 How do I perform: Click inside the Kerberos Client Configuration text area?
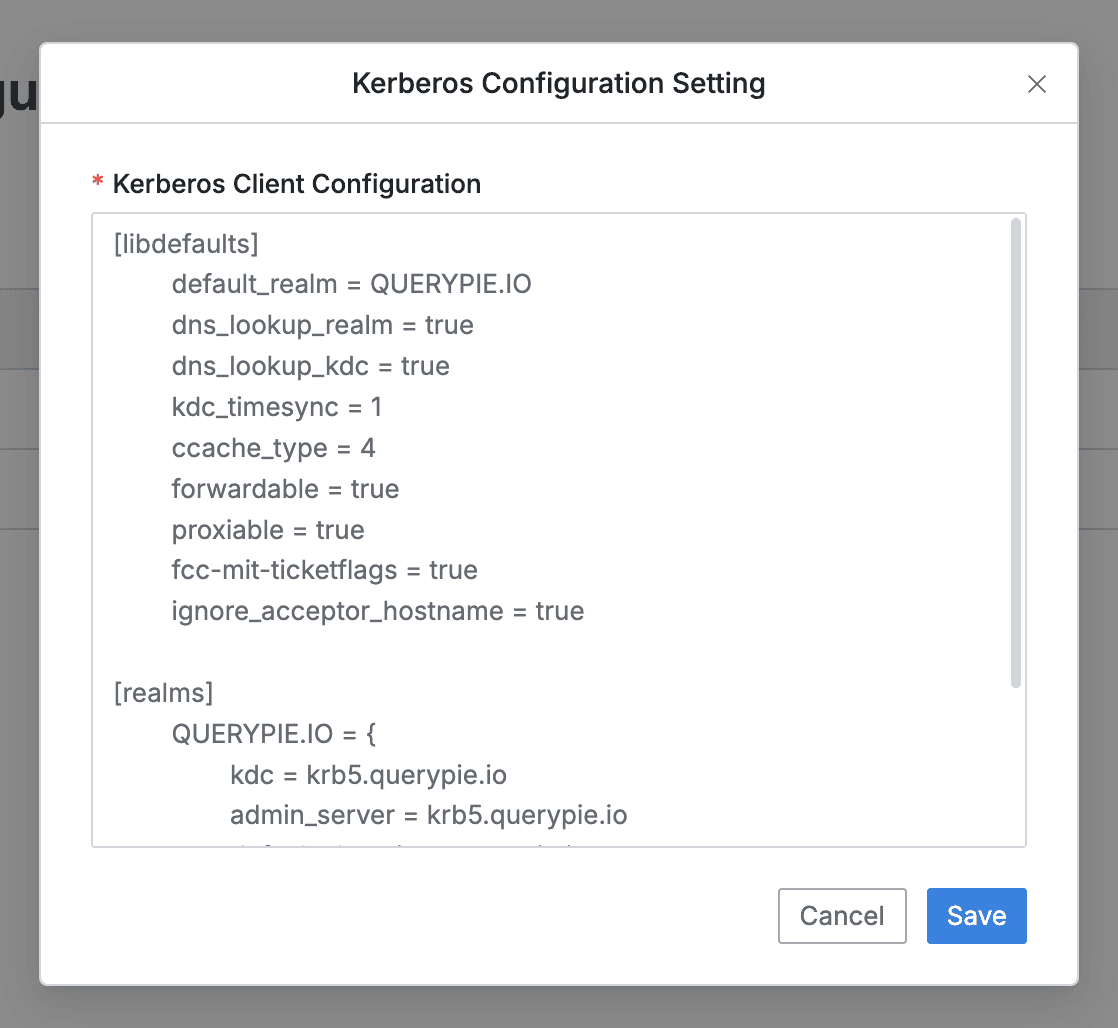[550, 530]
